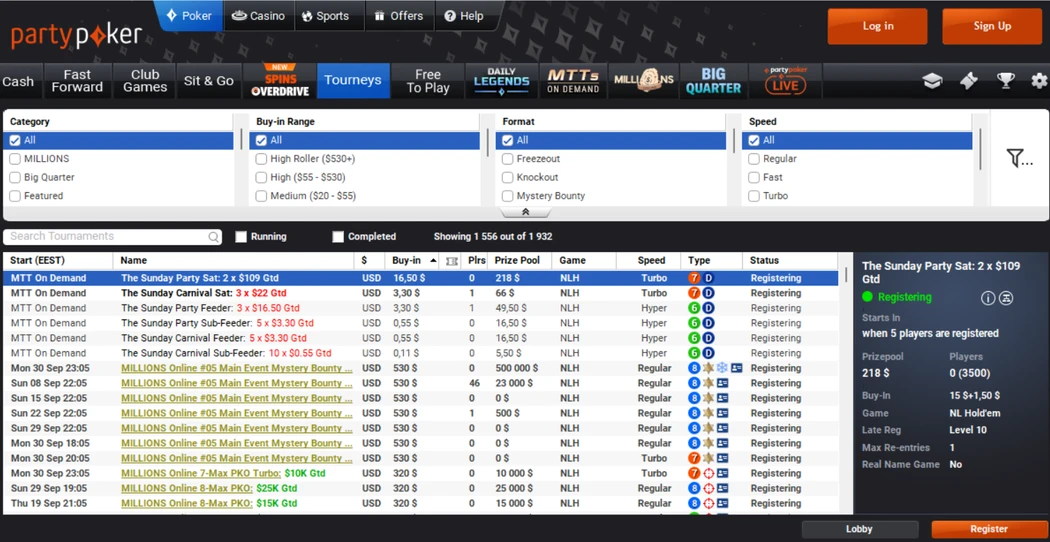Switch to the Casino tab
The image size is (1050, 542).
[258, 16]
